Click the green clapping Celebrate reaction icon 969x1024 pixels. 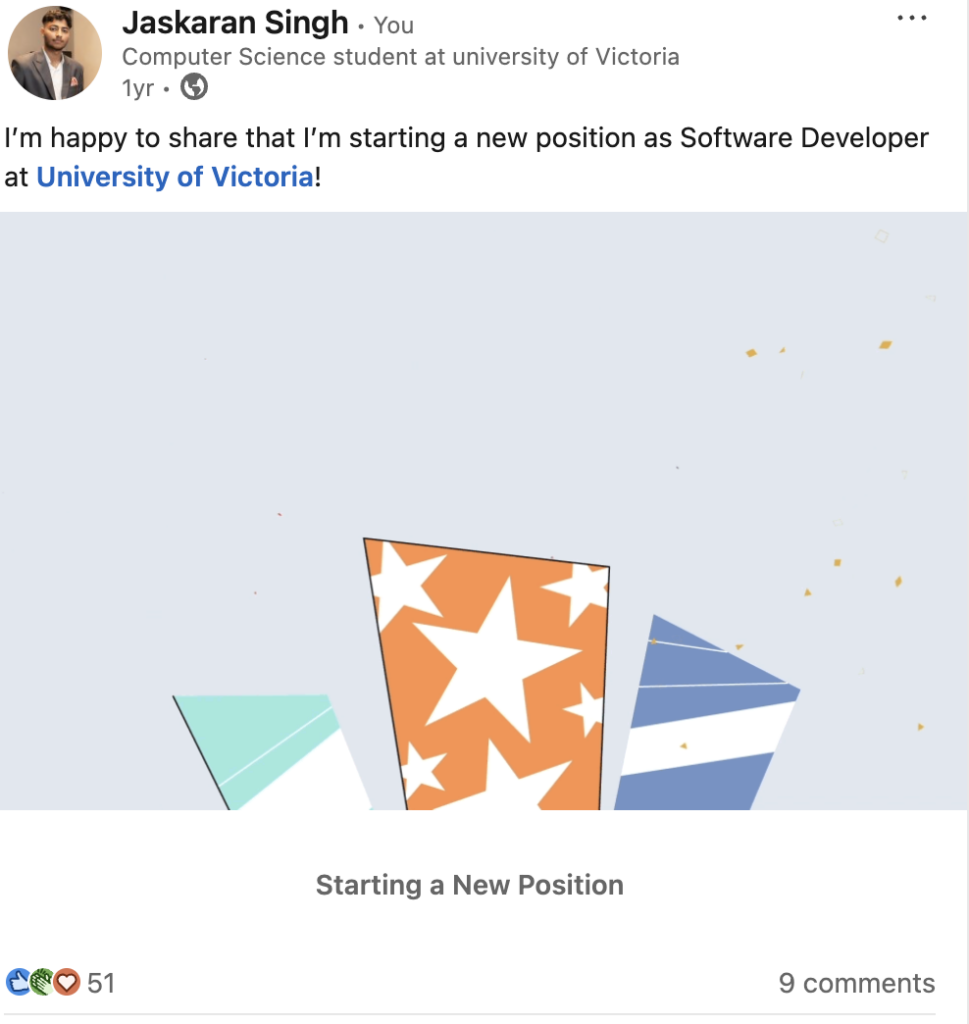pos(41,982)
